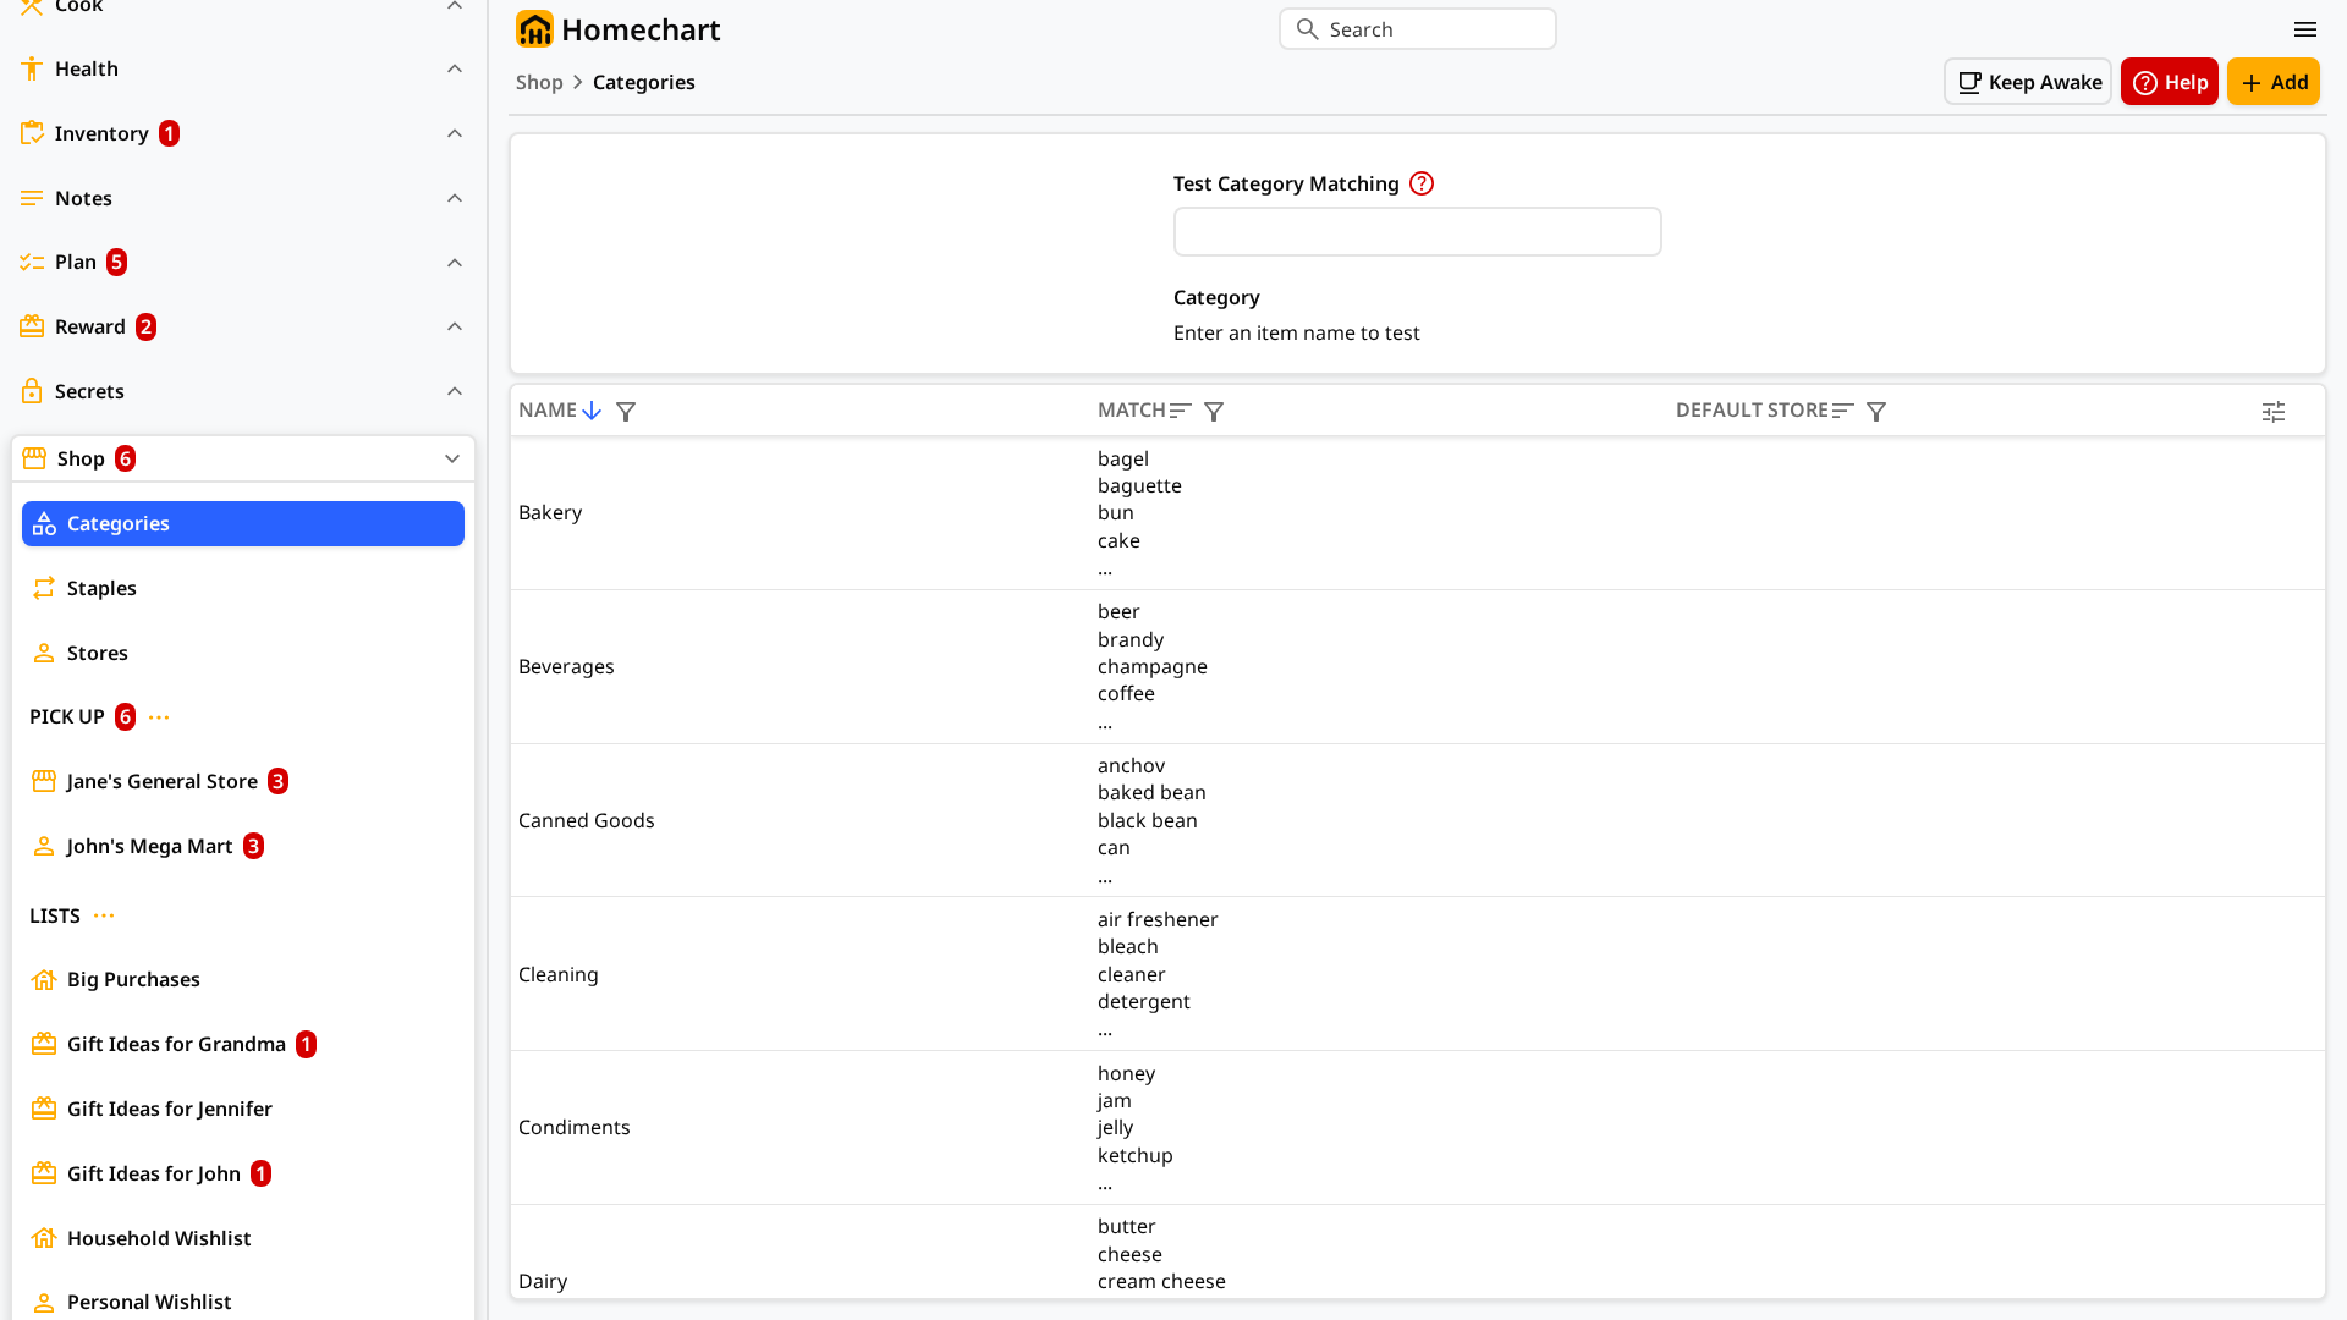The width and height of the screenshot is (2347, 1320).
Task: Open table column settings icon
Action: coord(2274,411)
